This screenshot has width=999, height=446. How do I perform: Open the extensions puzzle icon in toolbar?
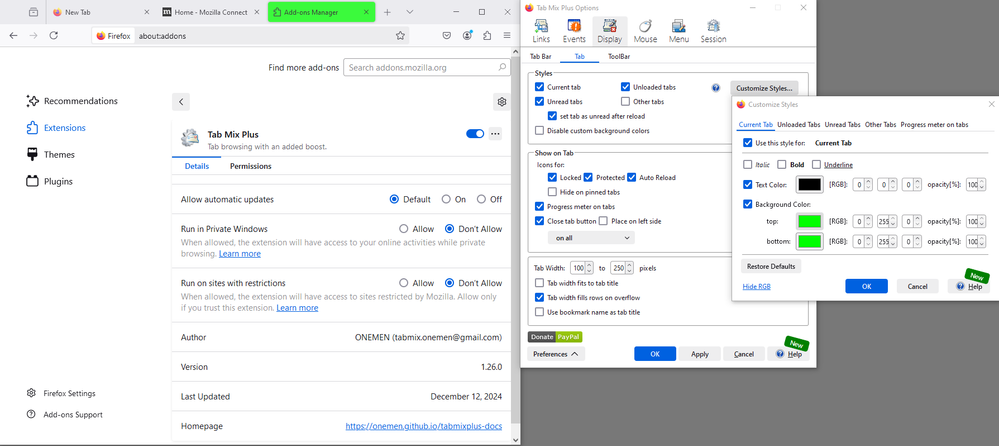[487, 36]
